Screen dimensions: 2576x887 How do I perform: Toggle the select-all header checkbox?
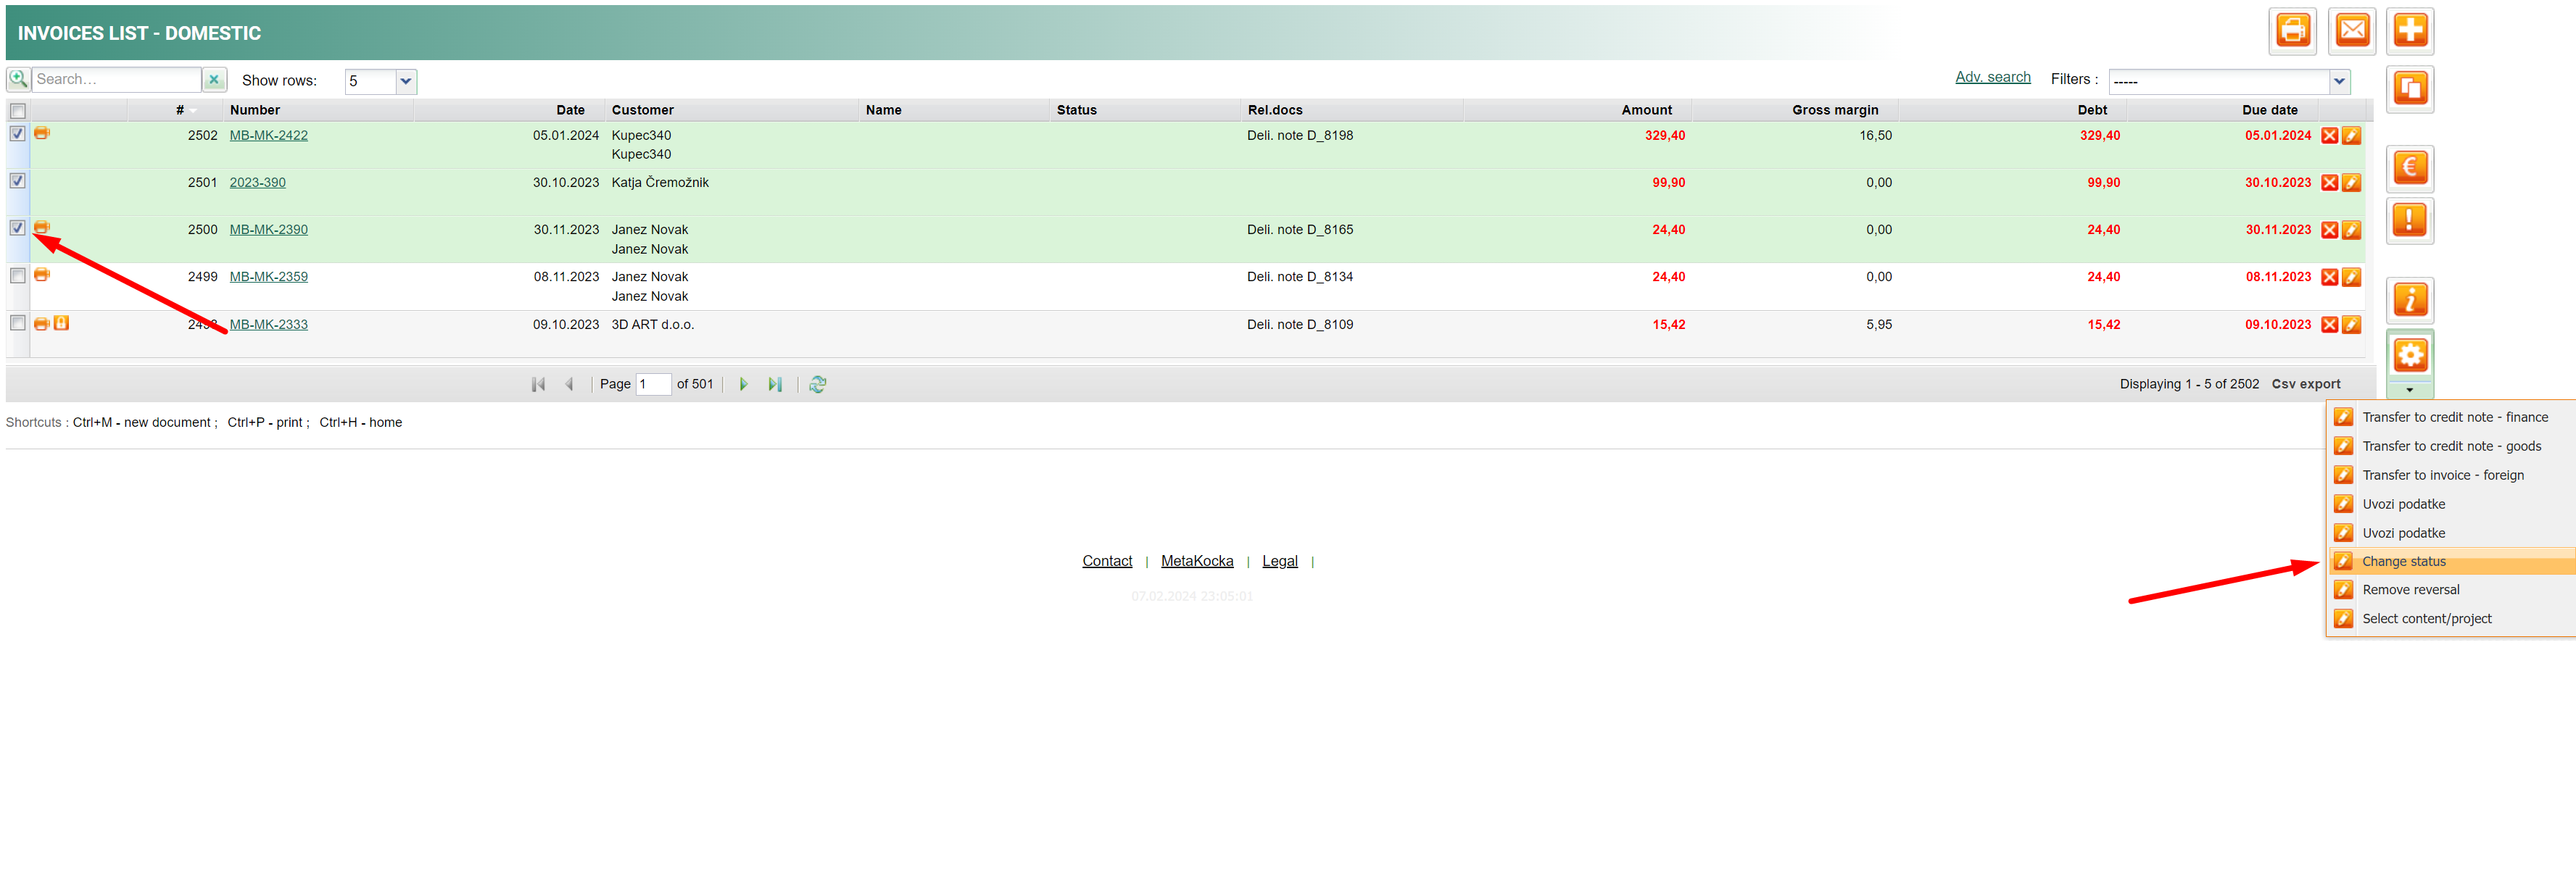coord(18,111)
